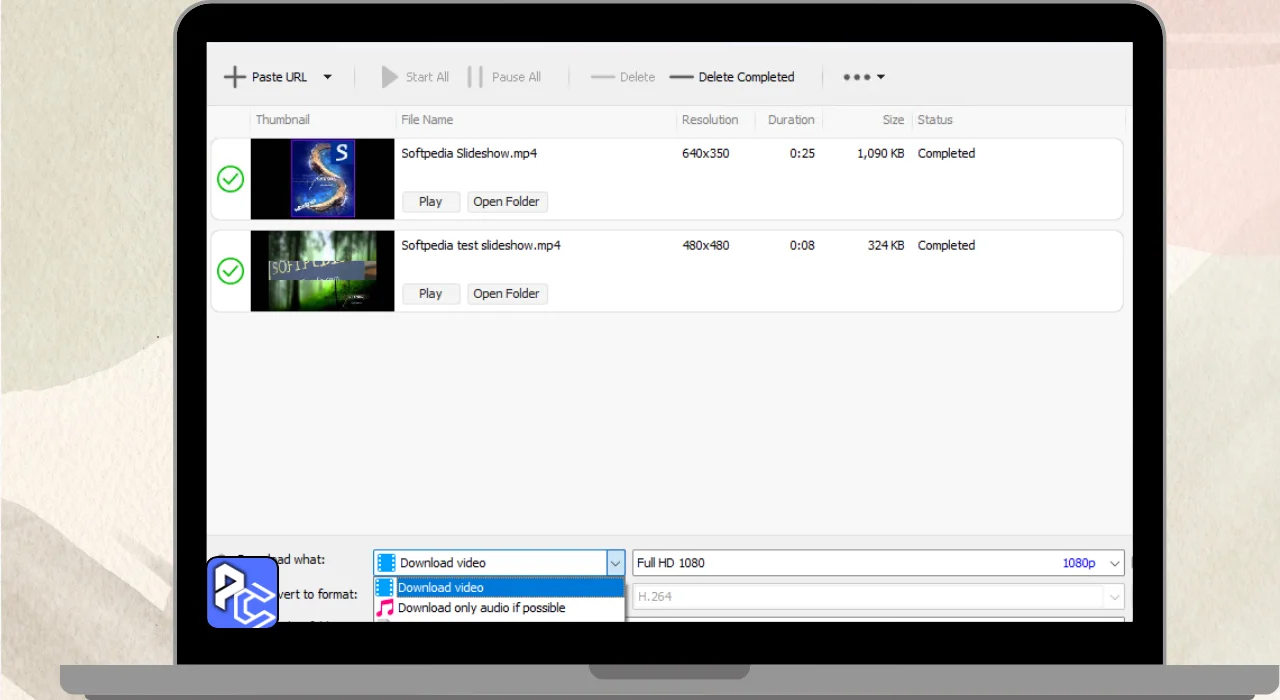The height and width of the screenshot is (700, 1280).
Task: Click the Pause All icon
Action: pos(475,77)
